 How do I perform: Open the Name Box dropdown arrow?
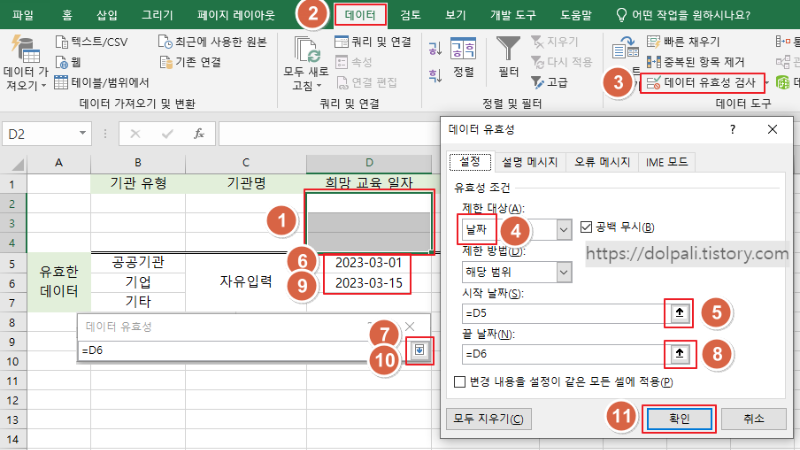(x=82, y=133)
